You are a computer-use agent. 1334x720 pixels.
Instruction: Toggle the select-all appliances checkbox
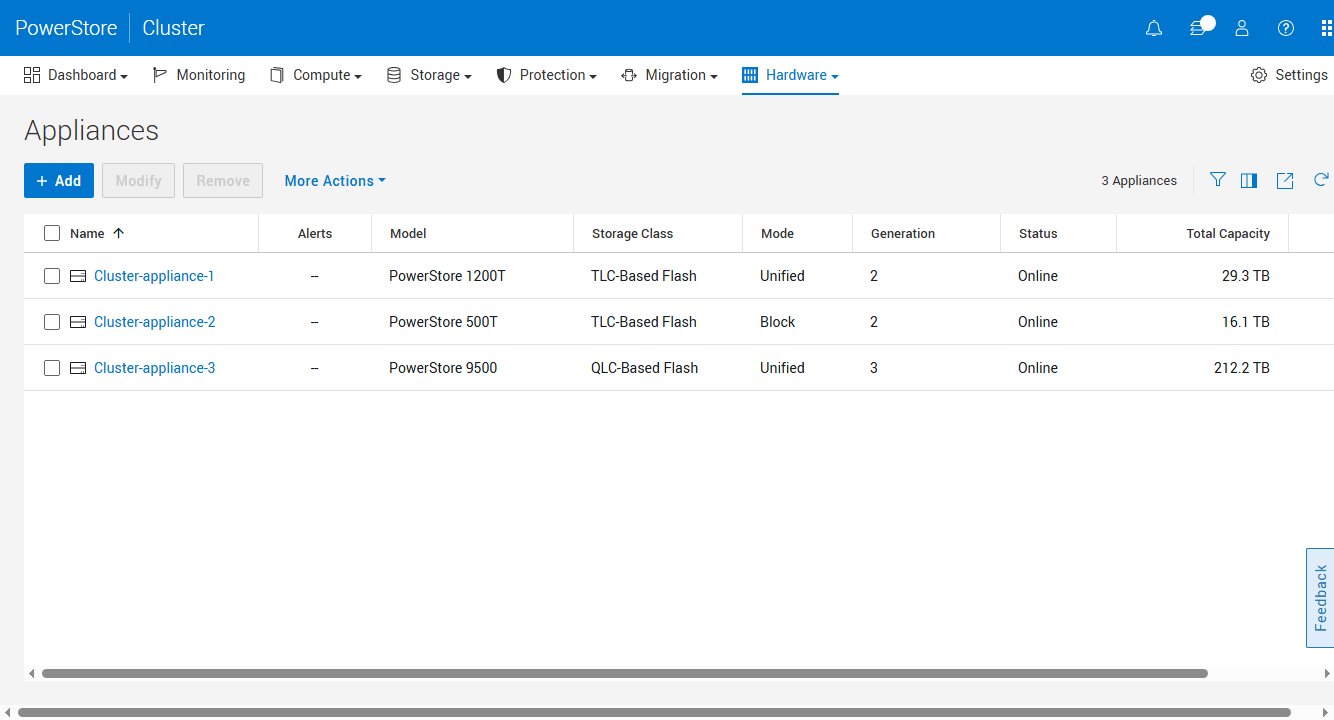(52, 233)
